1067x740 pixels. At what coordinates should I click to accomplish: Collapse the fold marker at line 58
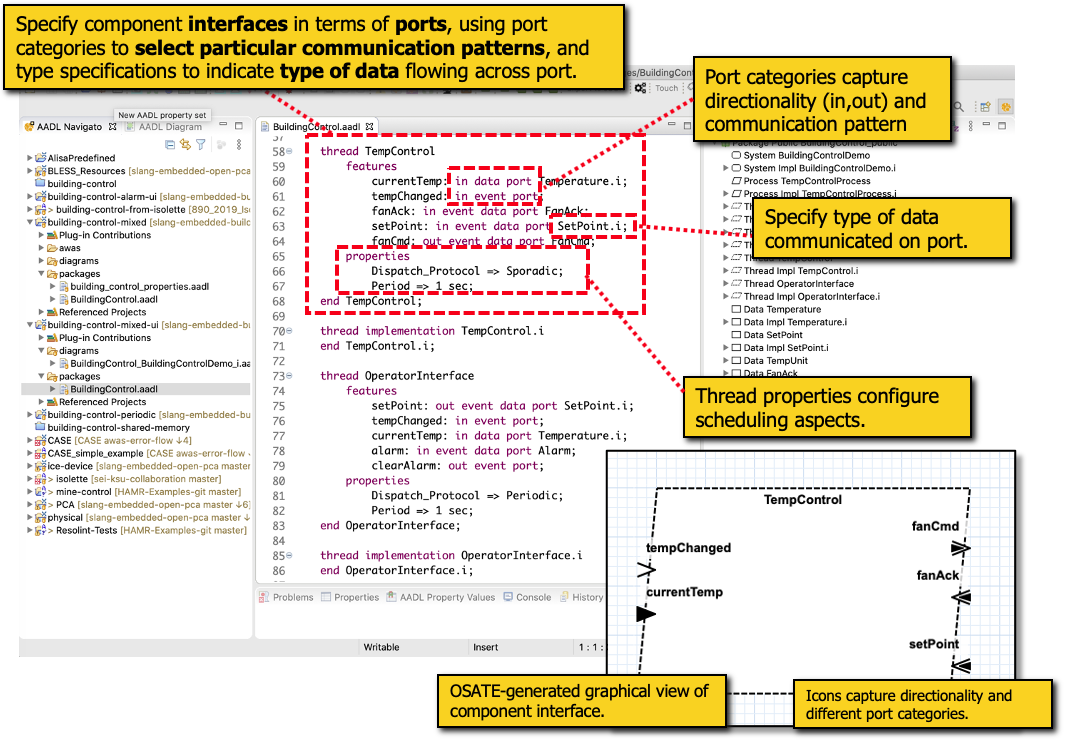click(289, 152)
